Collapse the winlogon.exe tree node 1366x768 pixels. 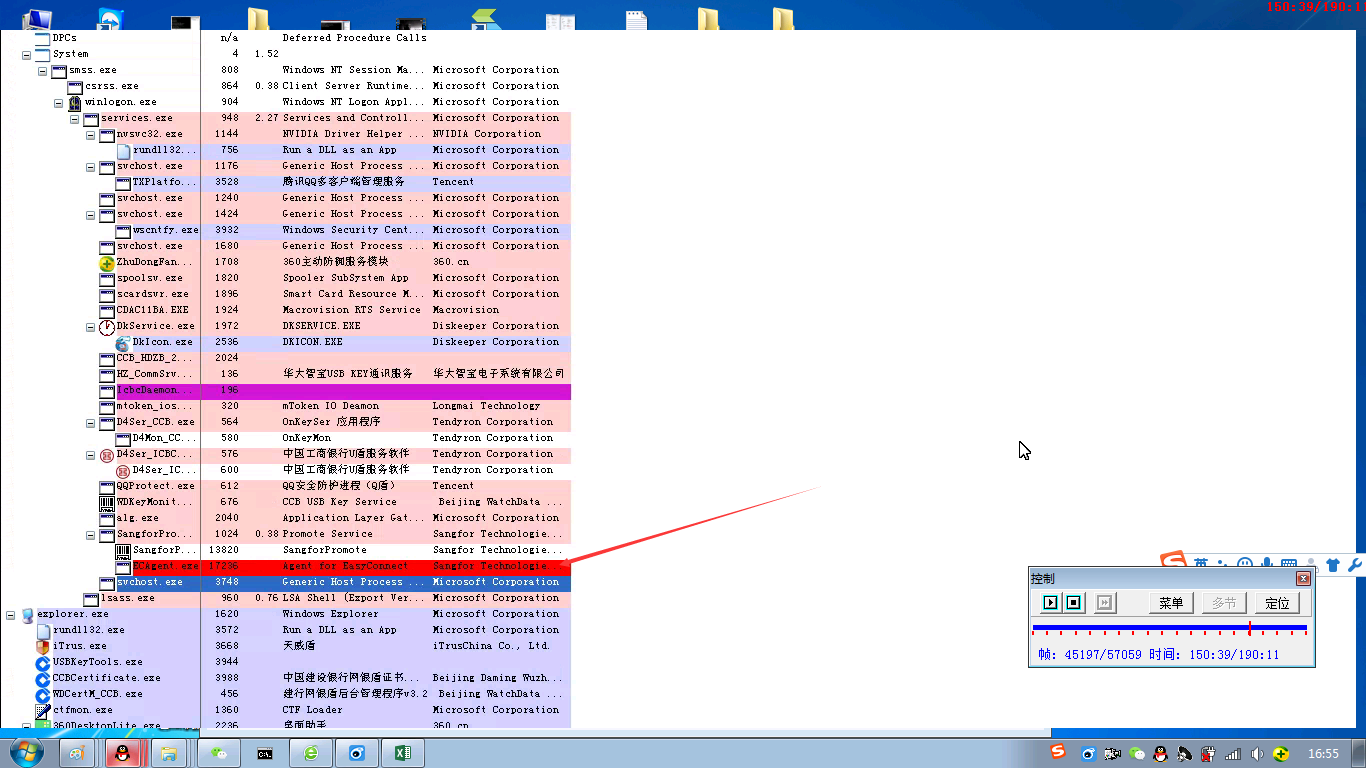[x=59, y=102]
